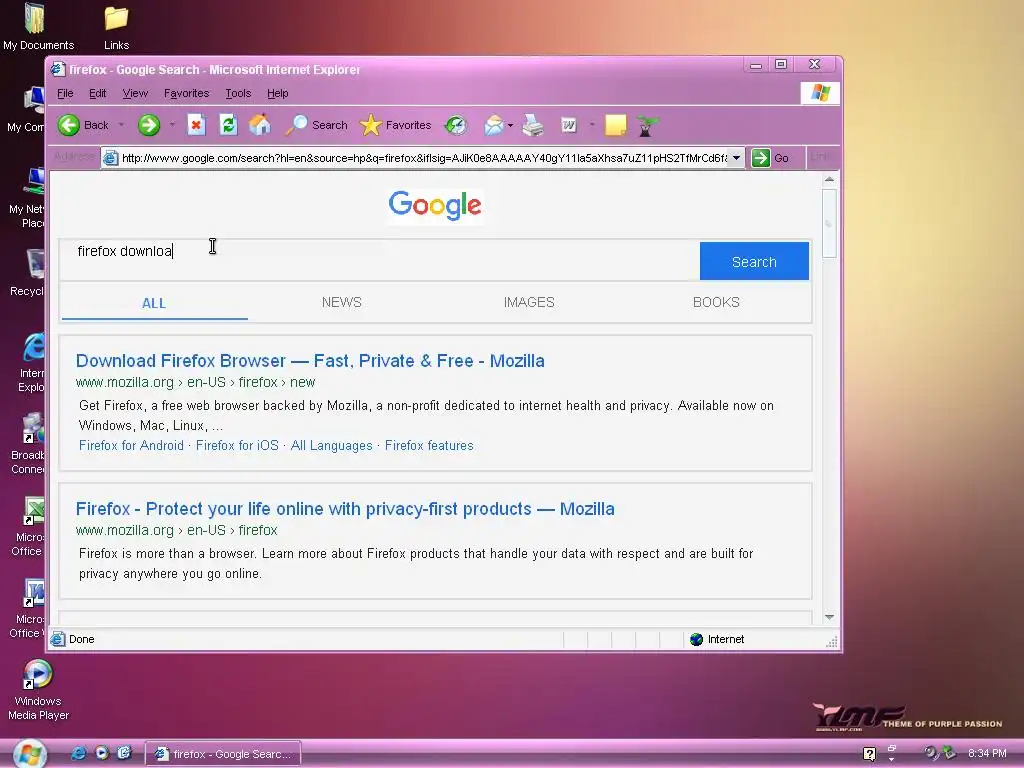The height and width of the screenshot is (768, 1024).
Task: Follow the Firefox for iOS link
Action: click(x=237, y=445)
